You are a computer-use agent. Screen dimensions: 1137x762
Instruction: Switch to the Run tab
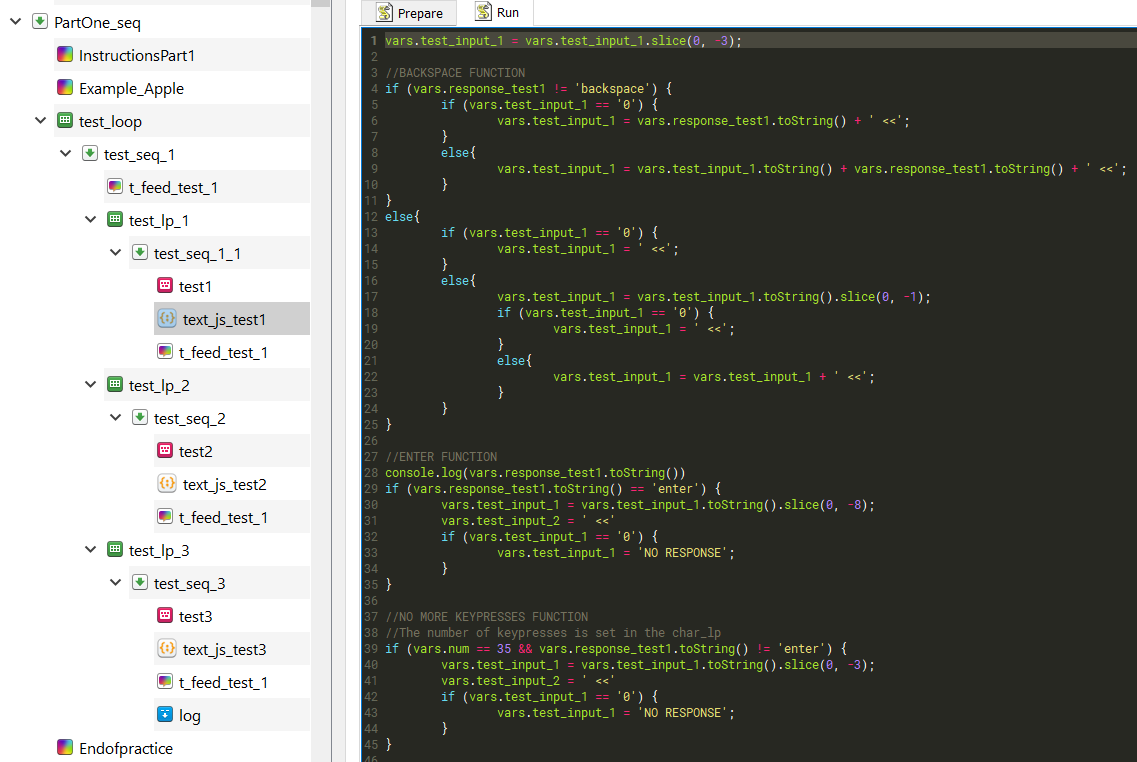pyautogui.click(x=498, y=13)
